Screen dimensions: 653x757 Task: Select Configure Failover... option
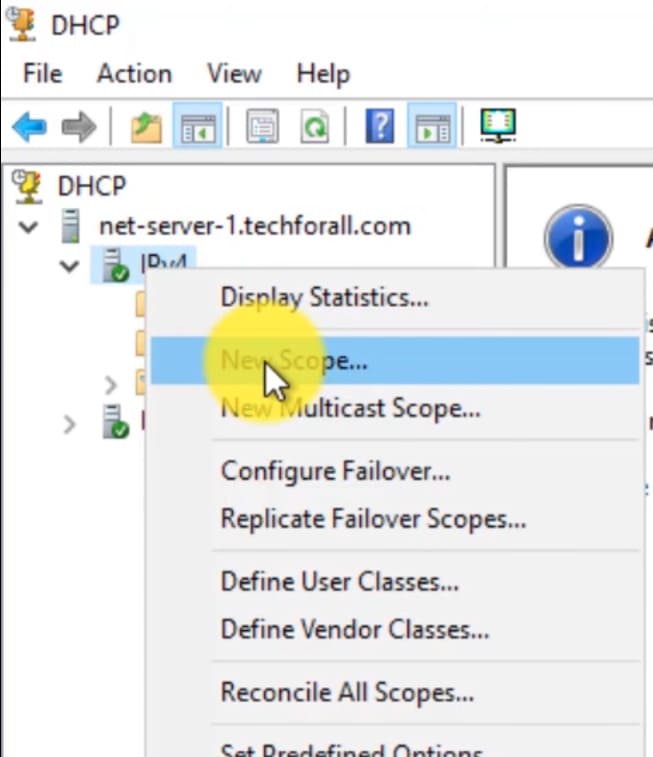coord(335,470)
